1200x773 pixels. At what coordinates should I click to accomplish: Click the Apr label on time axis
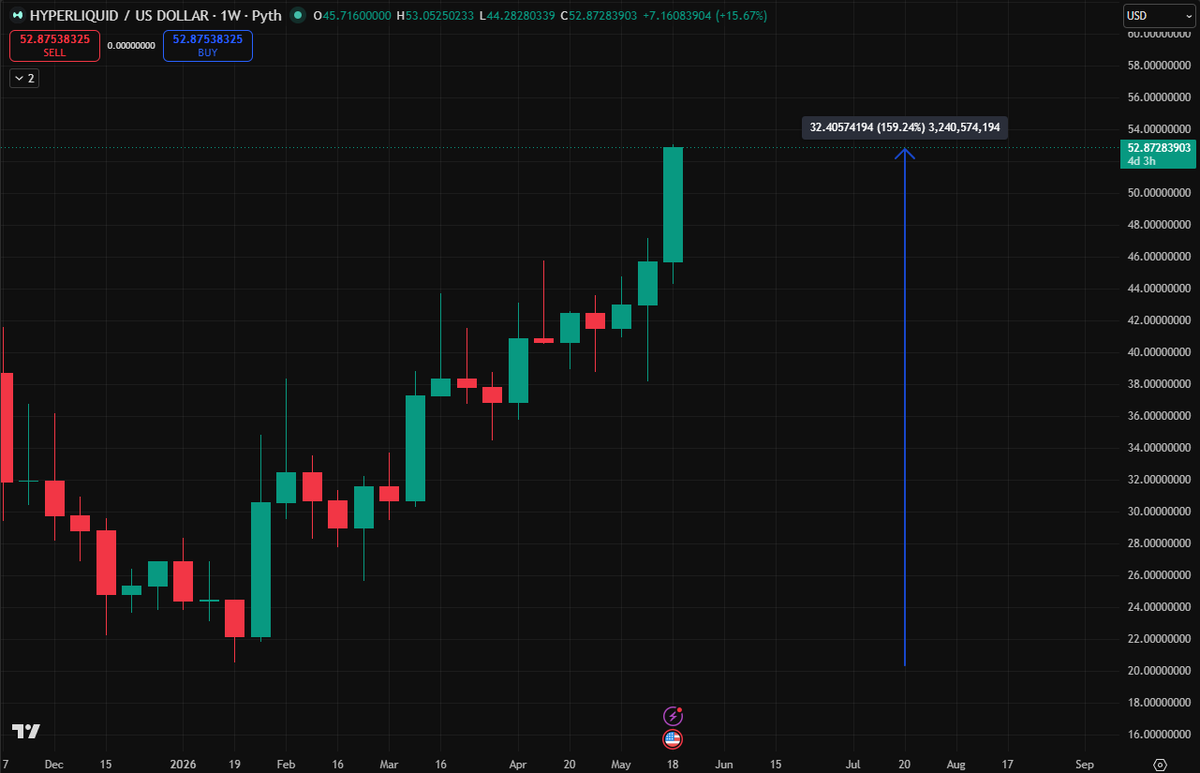(x=517, y=764)
